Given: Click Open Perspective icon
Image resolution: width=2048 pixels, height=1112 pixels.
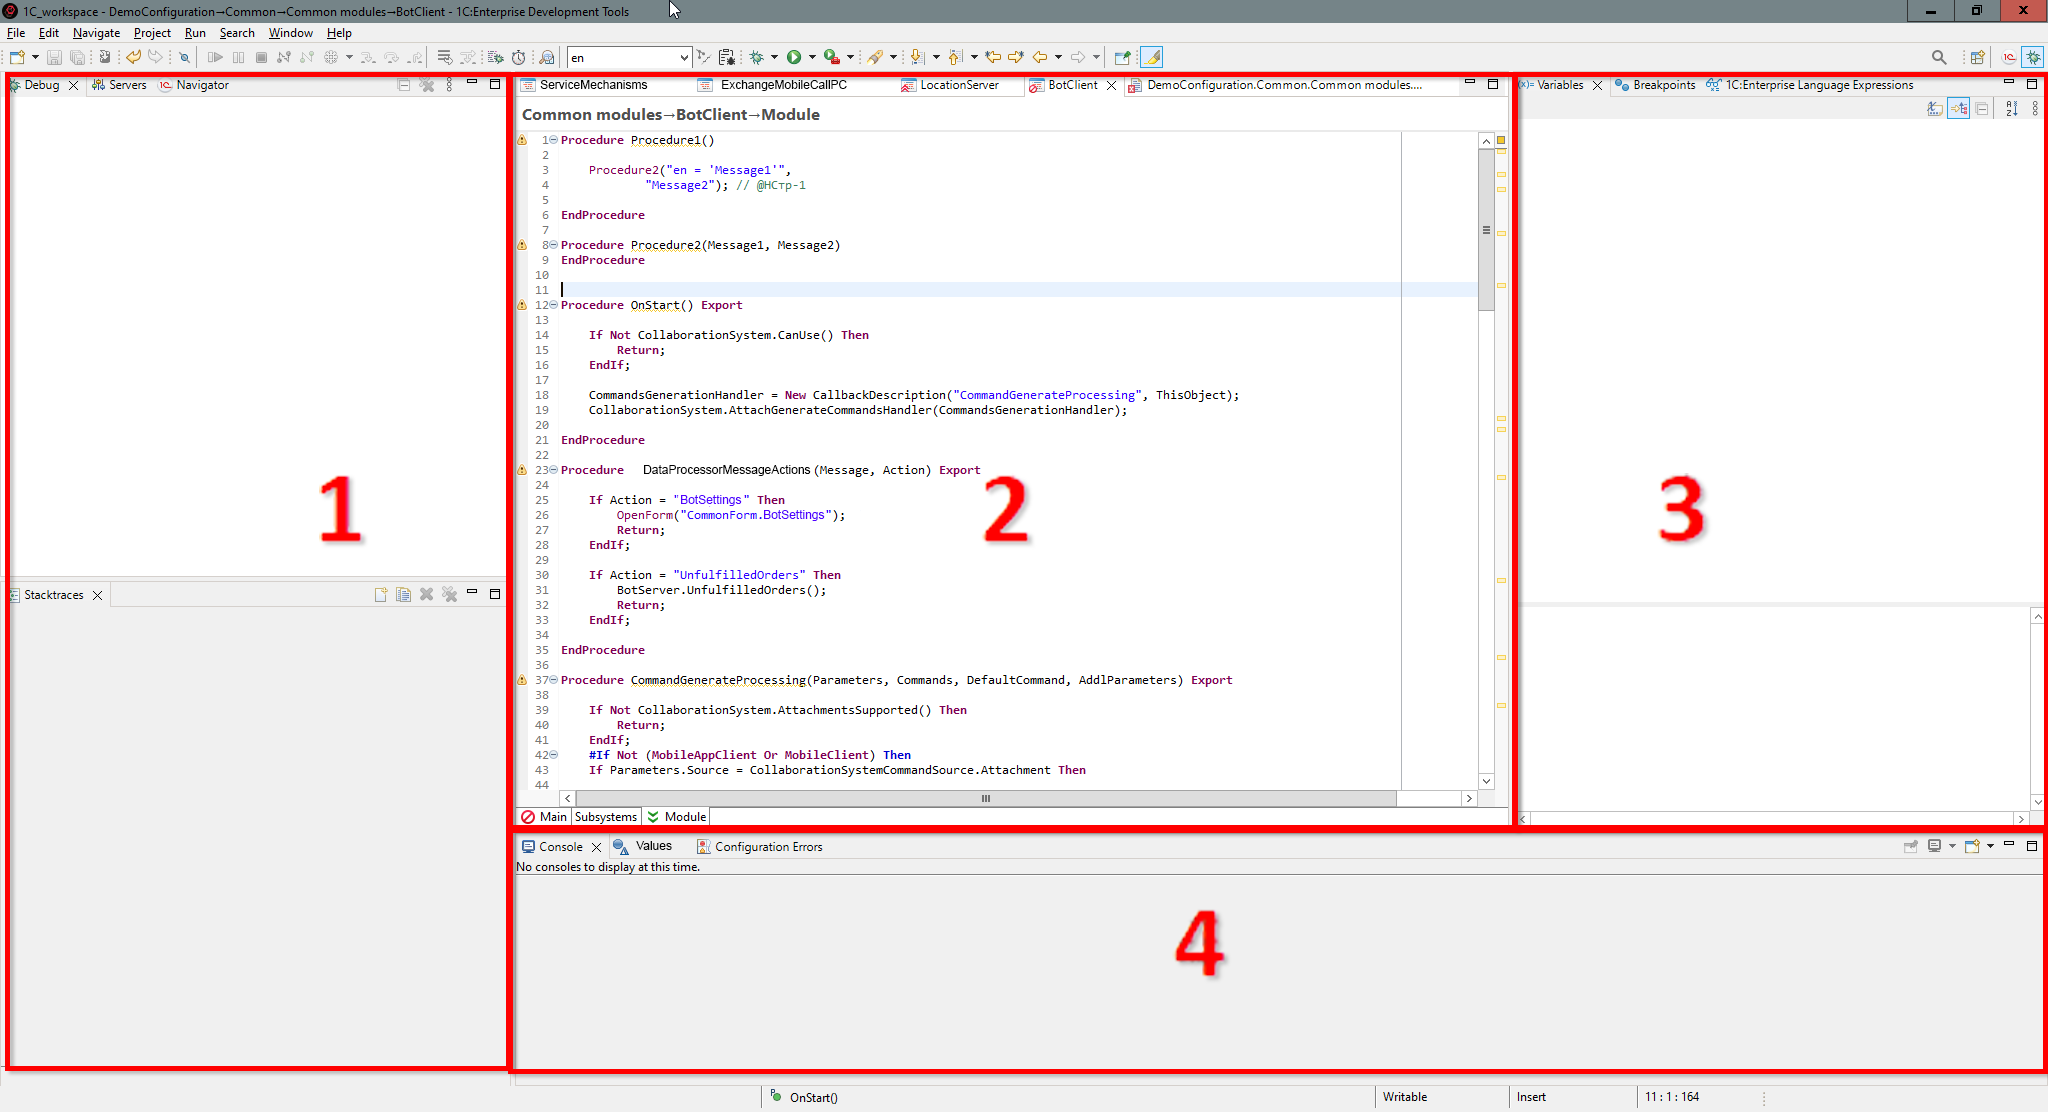Looking at the screenshot, I should pos(1977,57).
